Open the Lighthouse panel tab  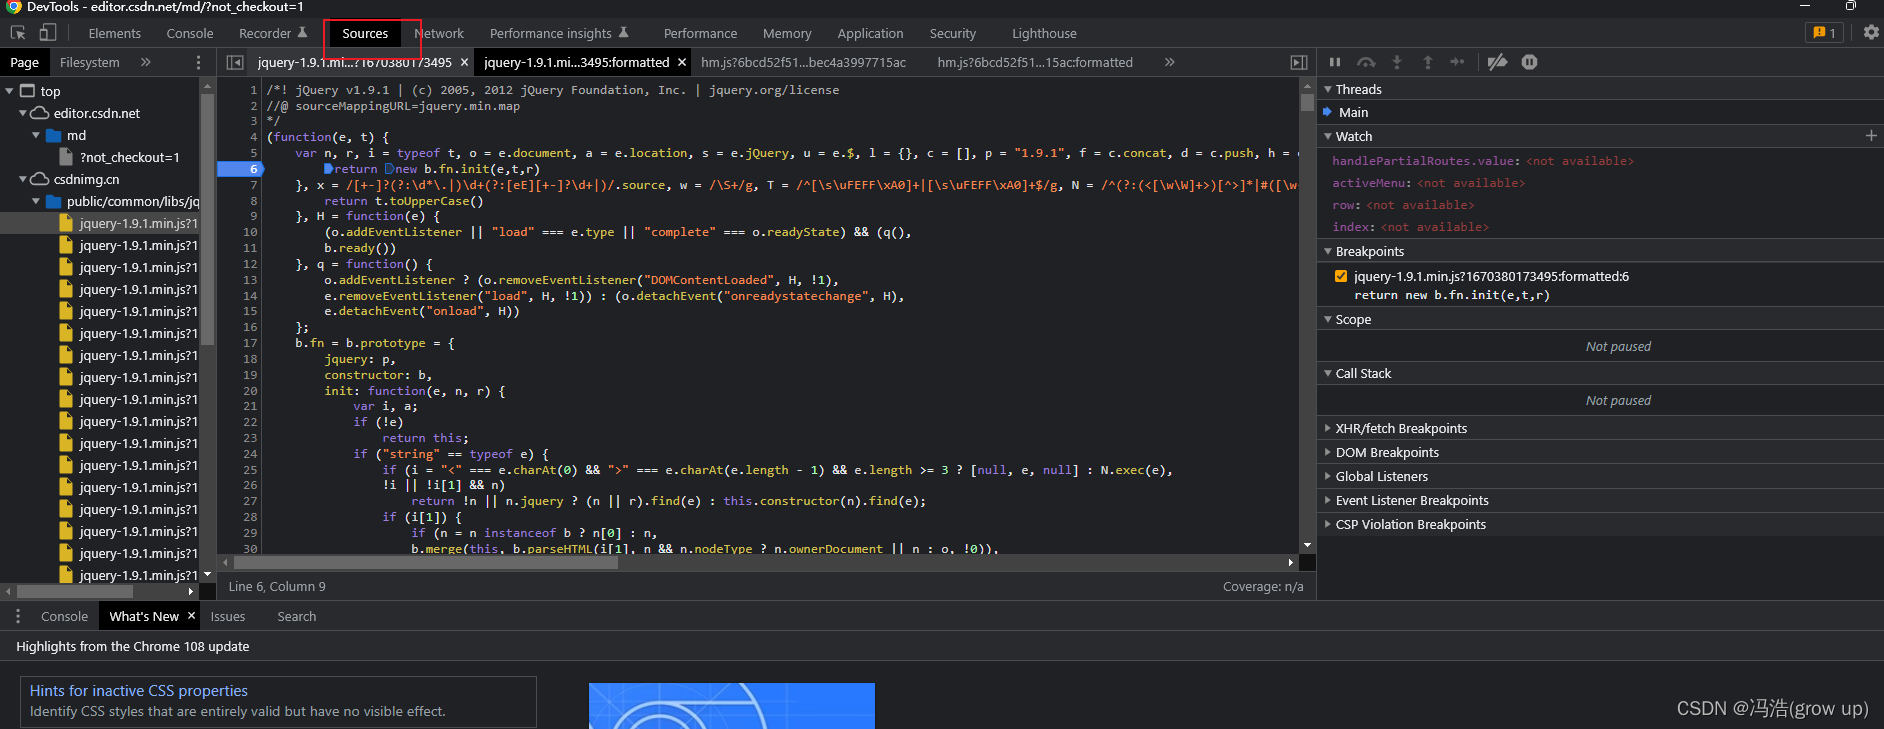(x=1044, y=33)
